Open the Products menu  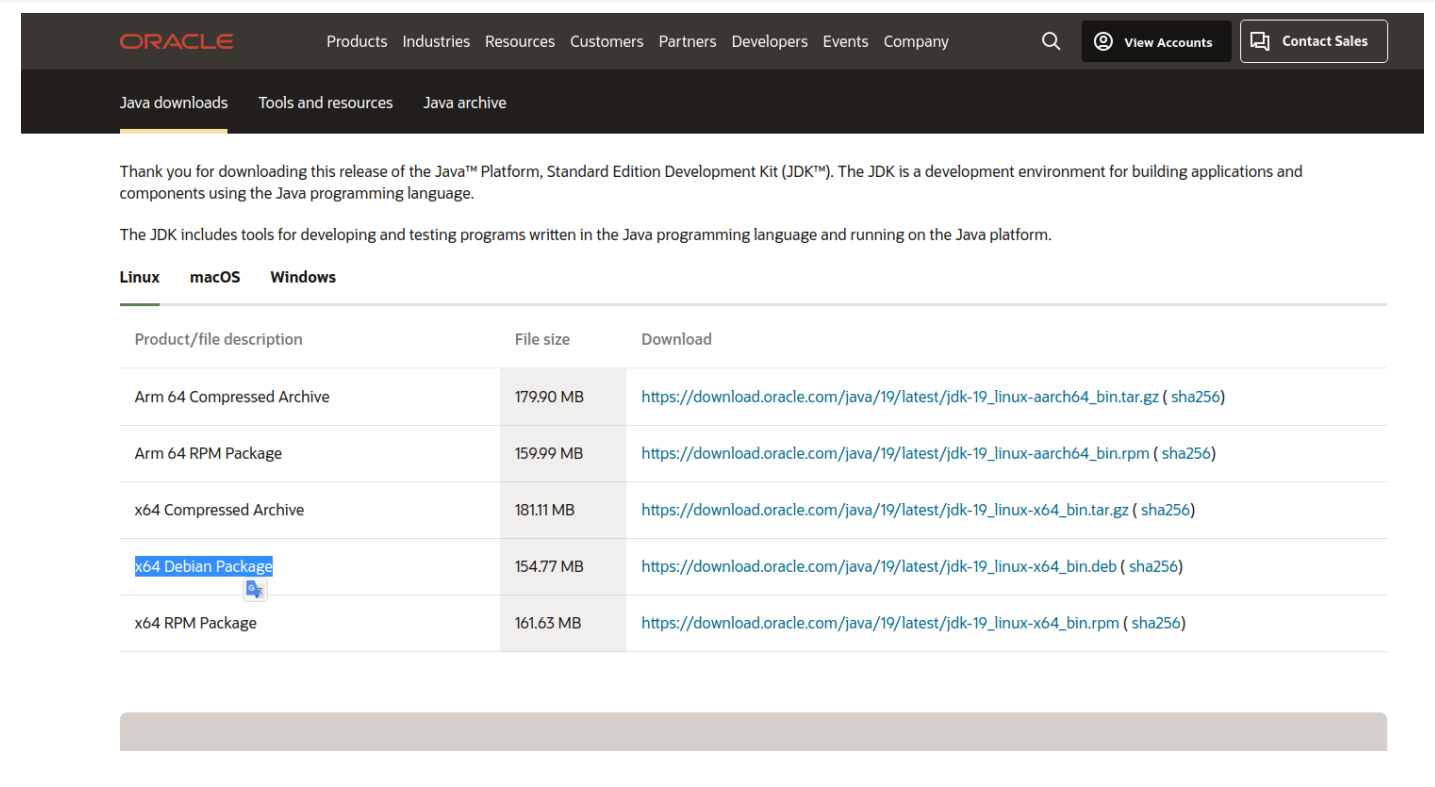click(357, 42)
